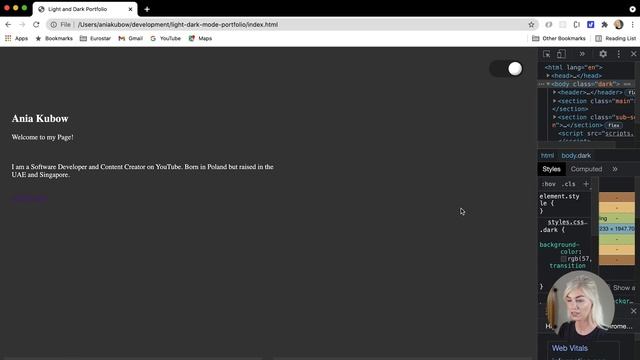The width and height of the screenshot is (640, 360).
Task: Expand the header element in DOM tree
Action: (x=554, y=92)
